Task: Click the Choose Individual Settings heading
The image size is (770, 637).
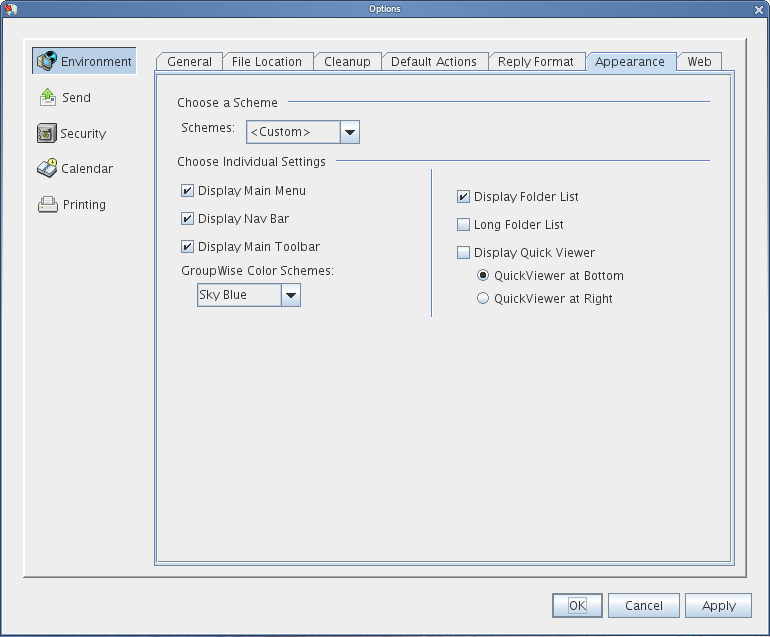Action: (251, 162)
